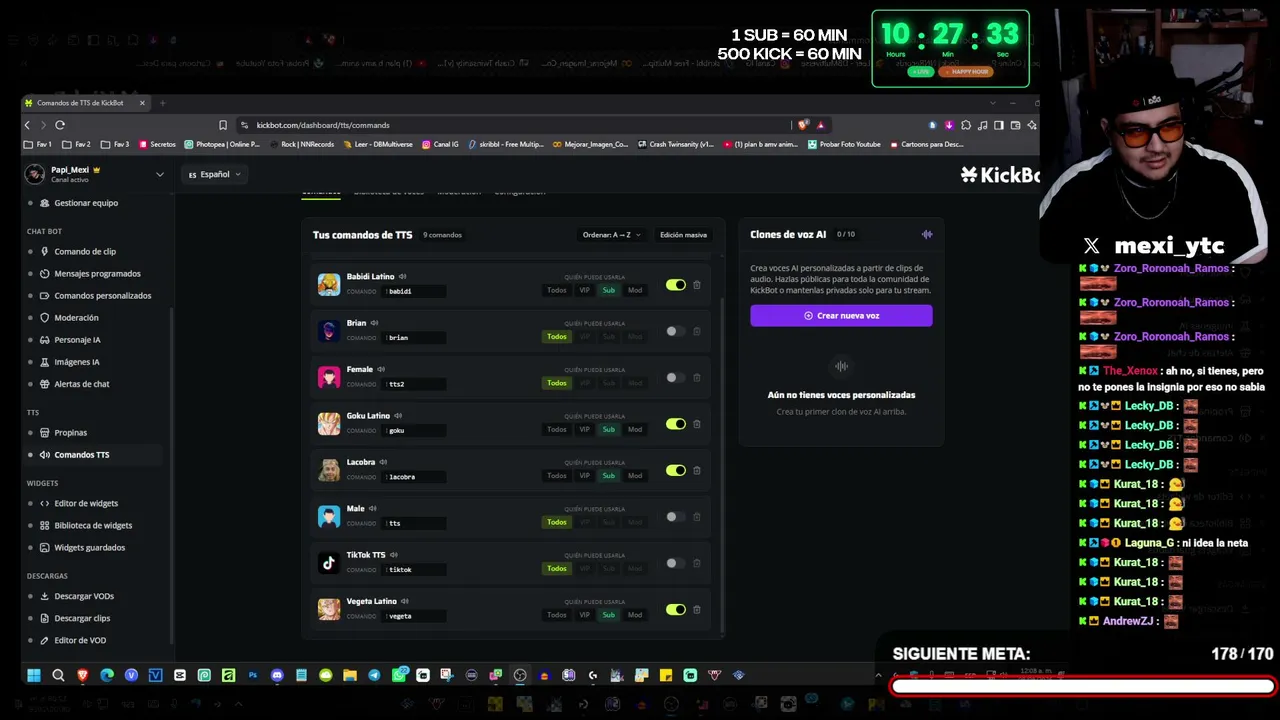Image resolution: width=1280 pixels, height=720 pixels.
Task: Turn on the Female voice toggle
Action: tap(675, 378)
